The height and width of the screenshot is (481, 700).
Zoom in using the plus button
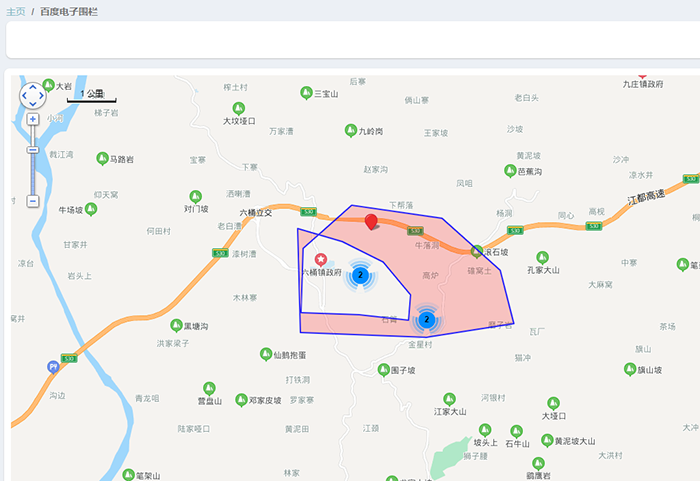click(32, 119)
